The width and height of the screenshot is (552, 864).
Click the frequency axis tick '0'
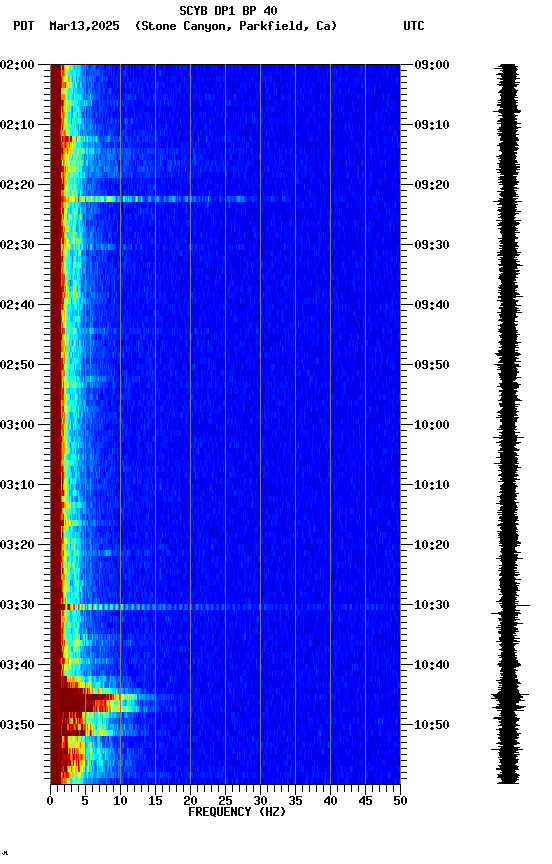[50, 801]
